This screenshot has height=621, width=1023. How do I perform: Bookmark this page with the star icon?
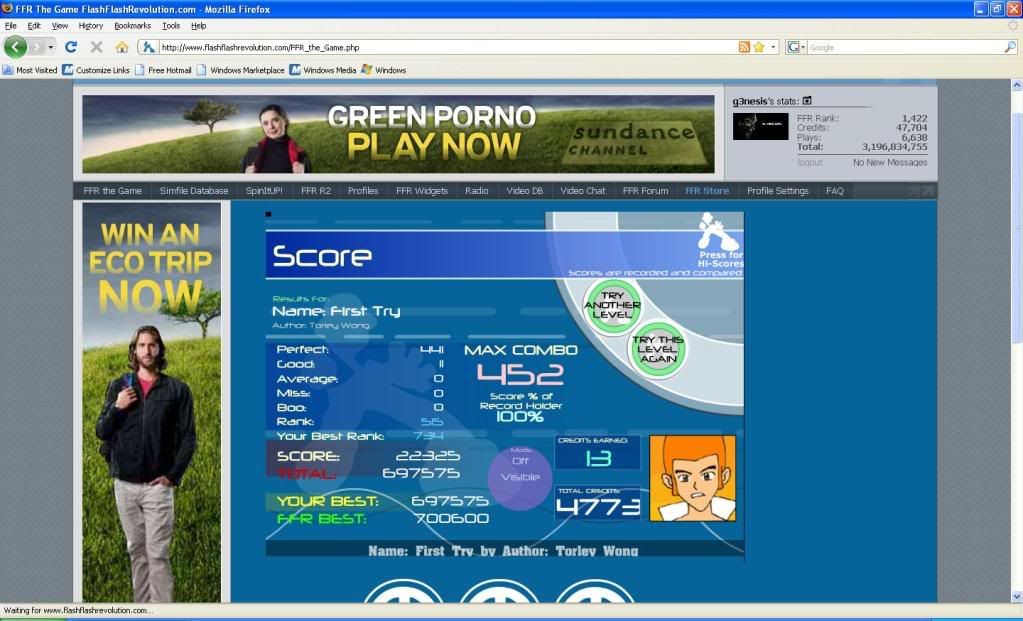click(x=759, y=47)
